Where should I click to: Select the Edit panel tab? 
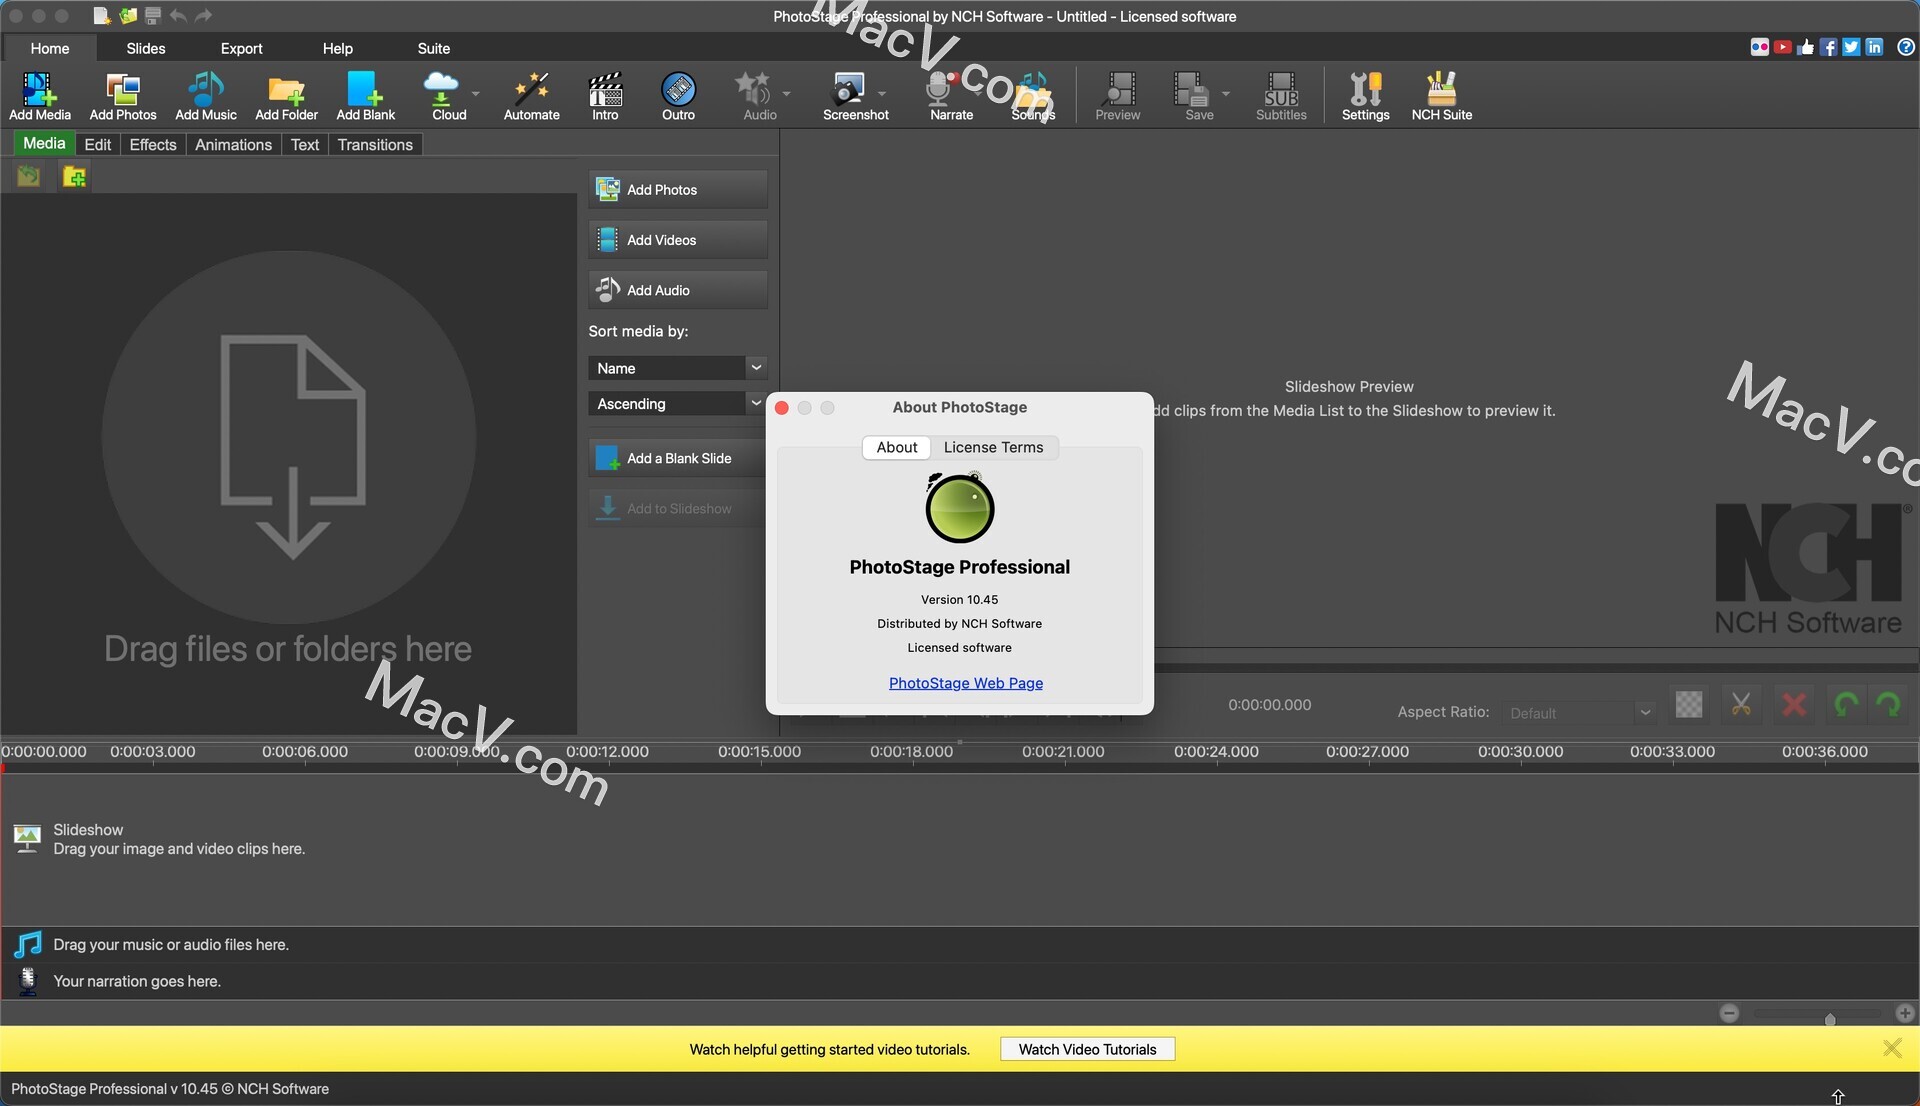(x=97, y=145)
